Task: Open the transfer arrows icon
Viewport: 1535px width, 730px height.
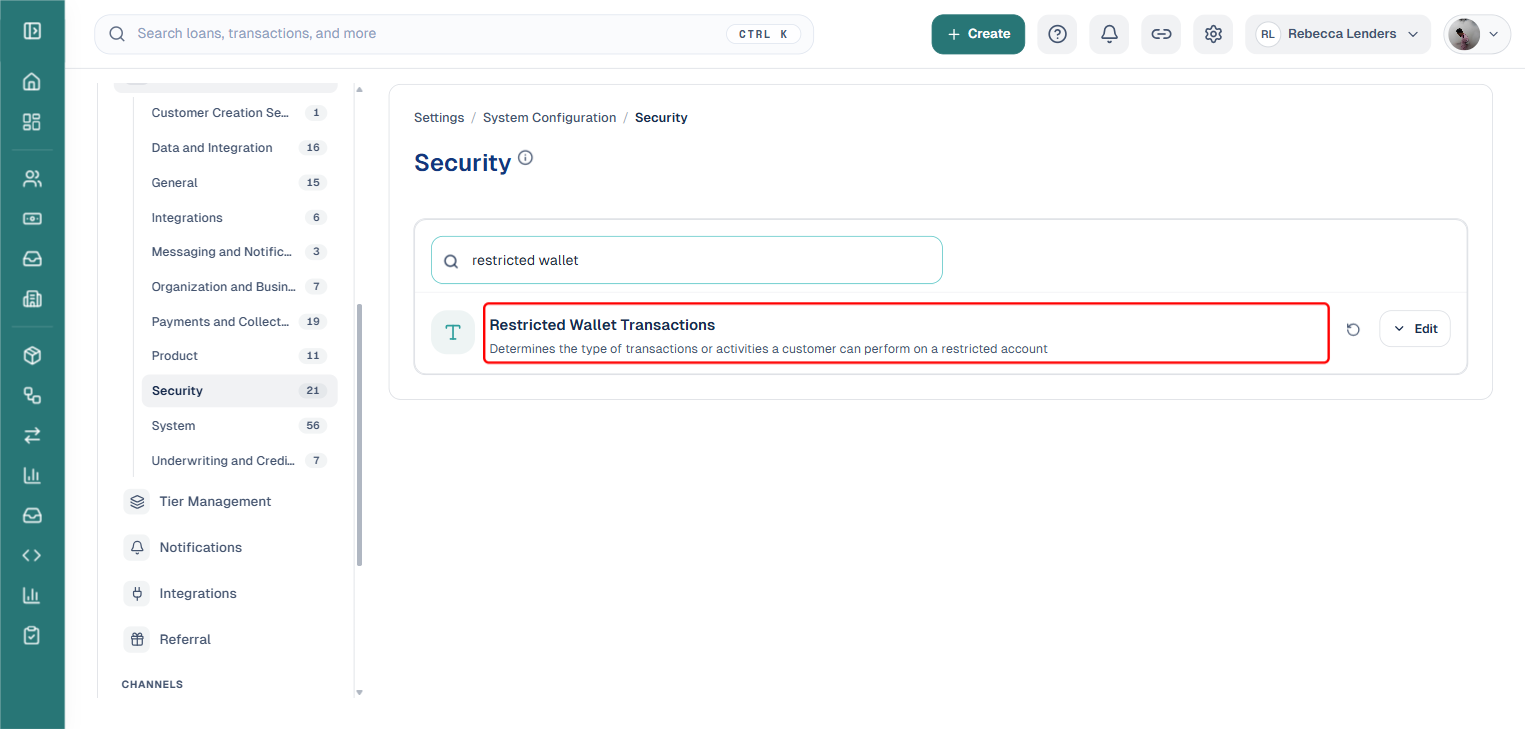Action: coord(32,435)
